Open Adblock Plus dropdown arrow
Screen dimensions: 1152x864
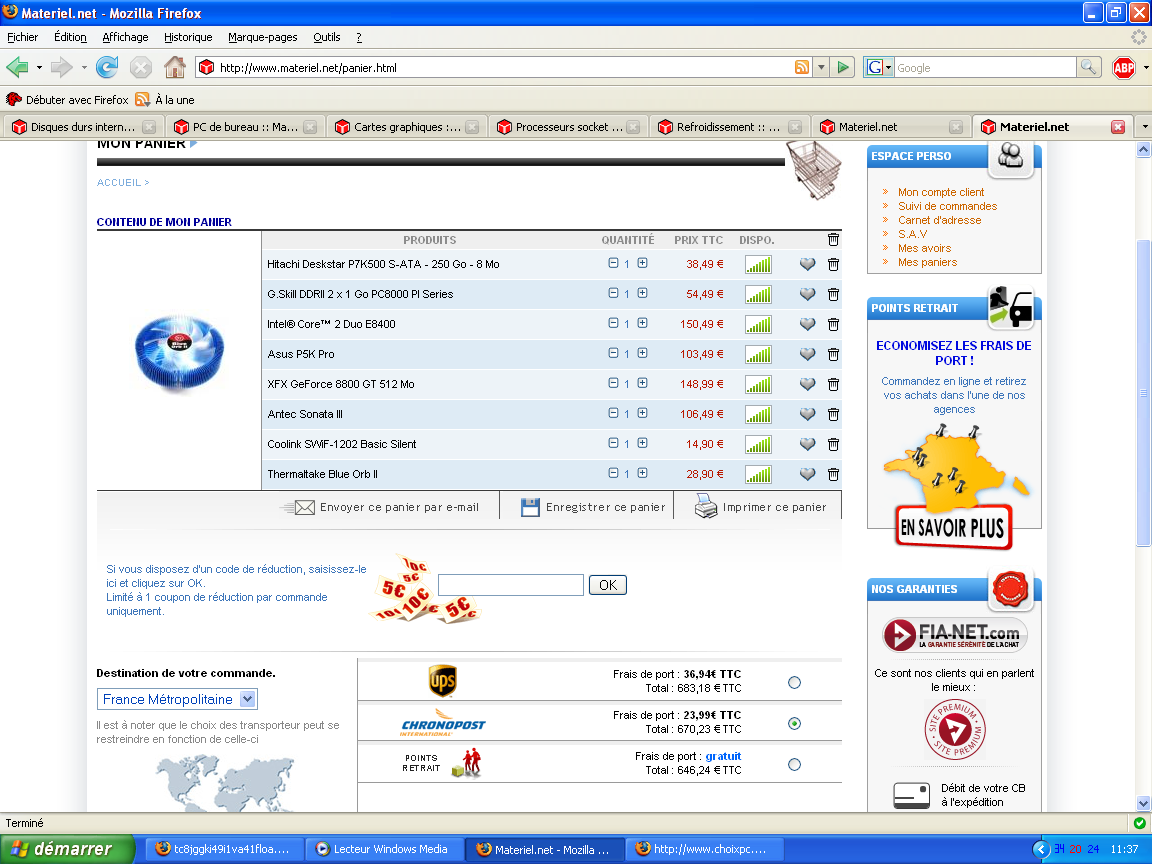pyautogui.click(x=1145, y=68)
